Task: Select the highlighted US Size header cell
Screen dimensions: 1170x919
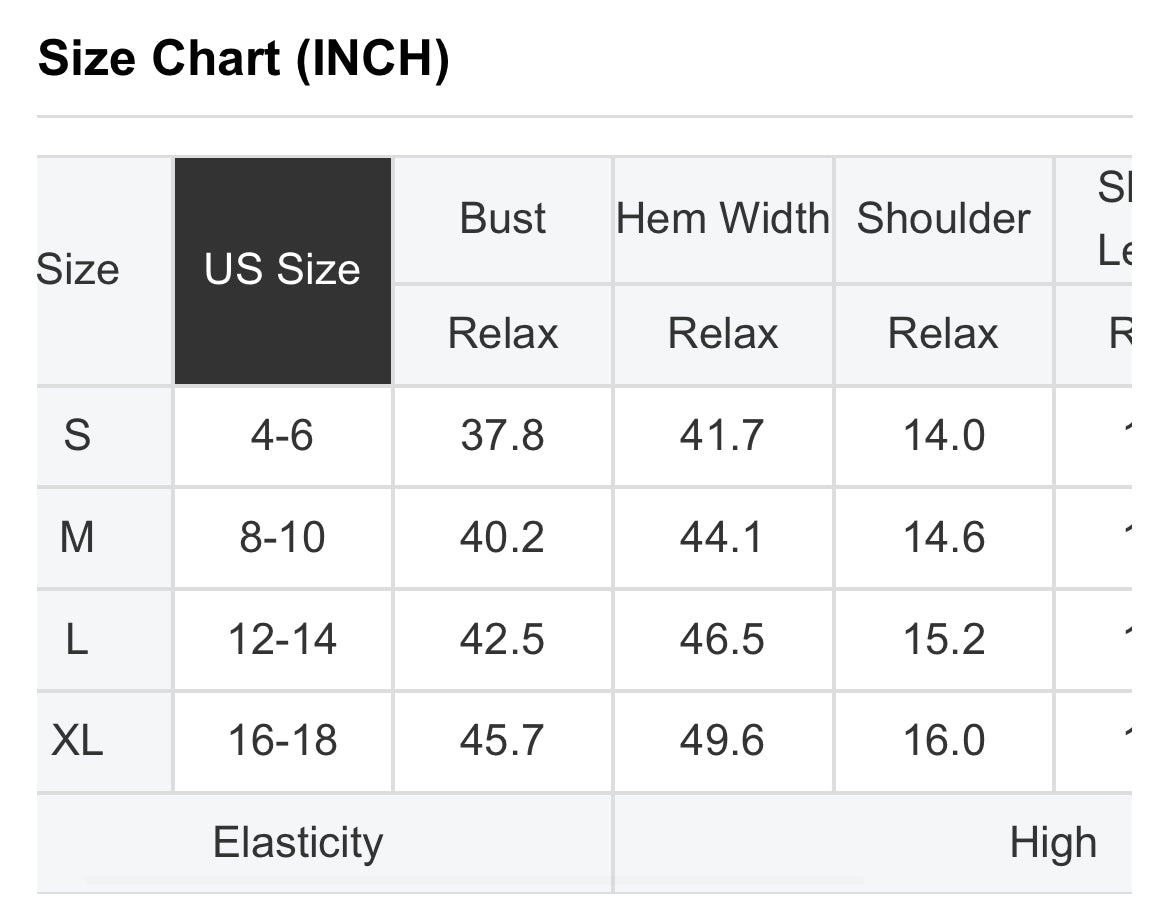Action: coord(283,271)
